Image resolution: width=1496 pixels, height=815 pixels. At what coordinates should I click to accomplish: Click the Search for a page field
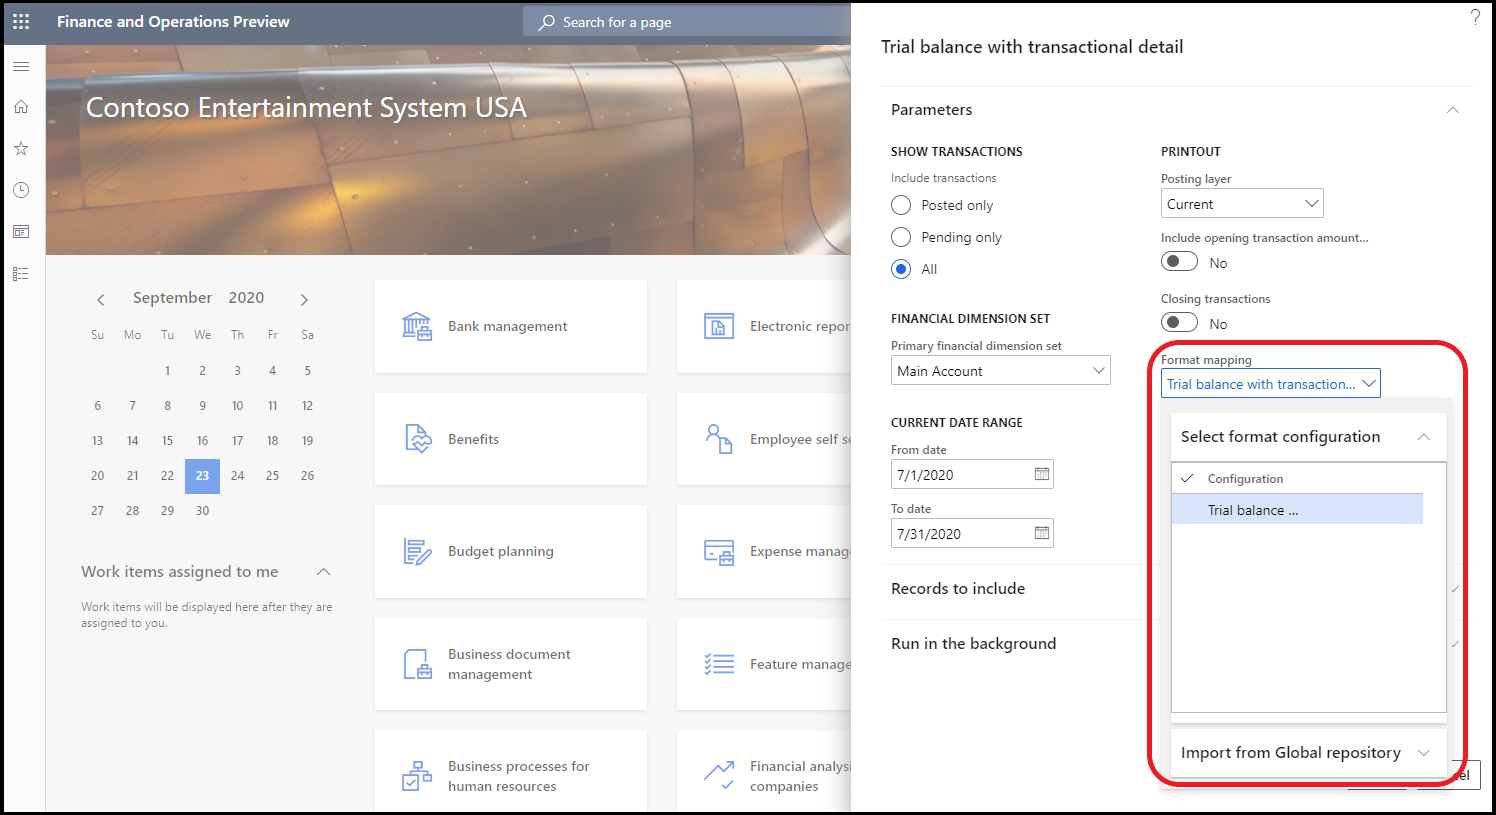pyautogui.click(x=686, y=22)
